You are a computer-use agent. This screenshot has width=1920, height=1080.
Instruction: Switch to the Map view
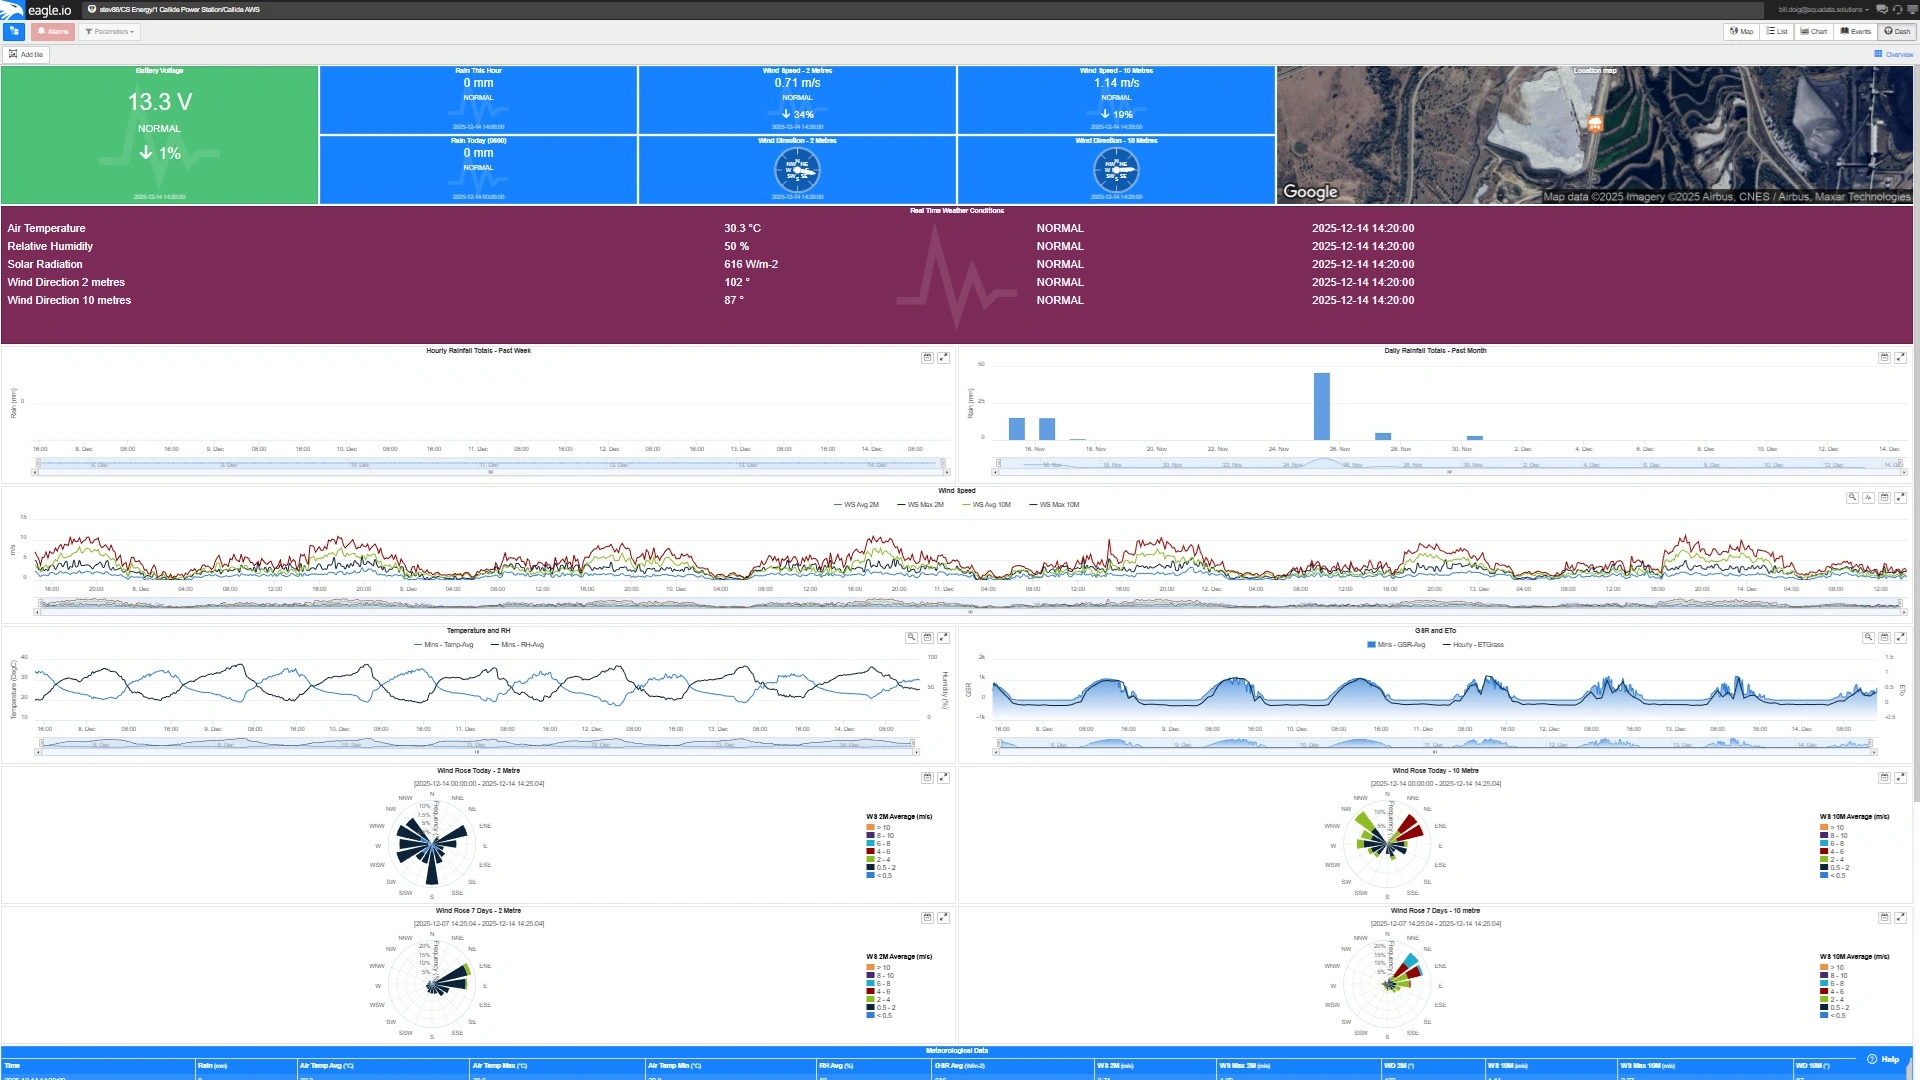pos(1741,32)
